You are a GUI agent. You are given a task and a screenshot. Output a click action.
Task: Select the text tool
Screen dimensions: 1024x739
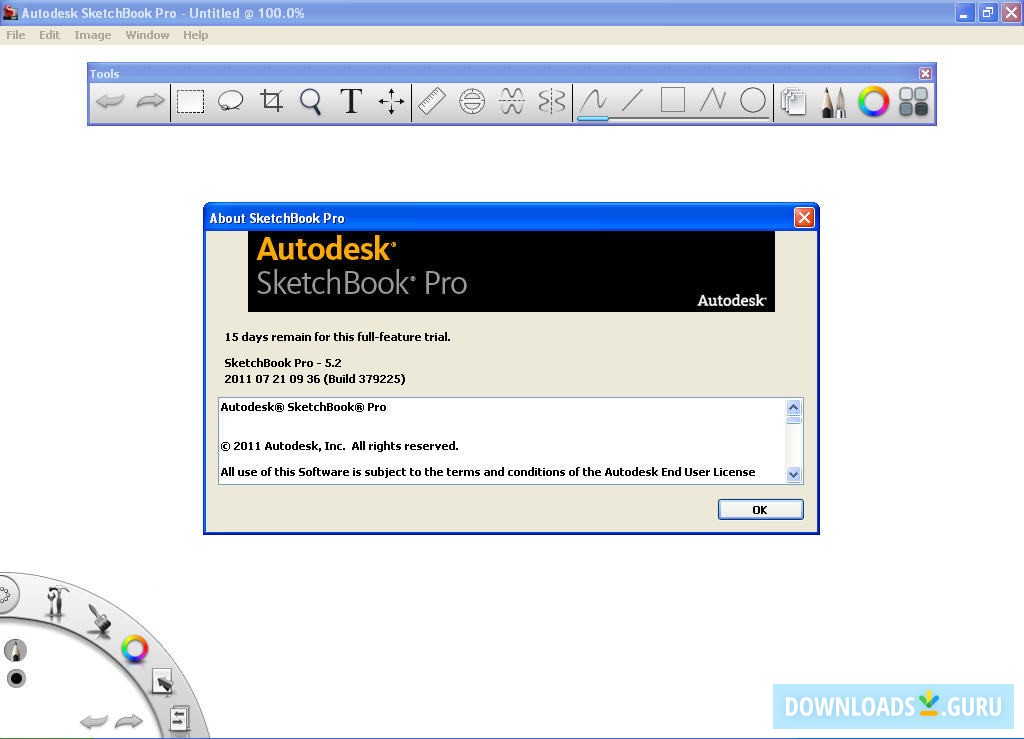coord(350,101)
